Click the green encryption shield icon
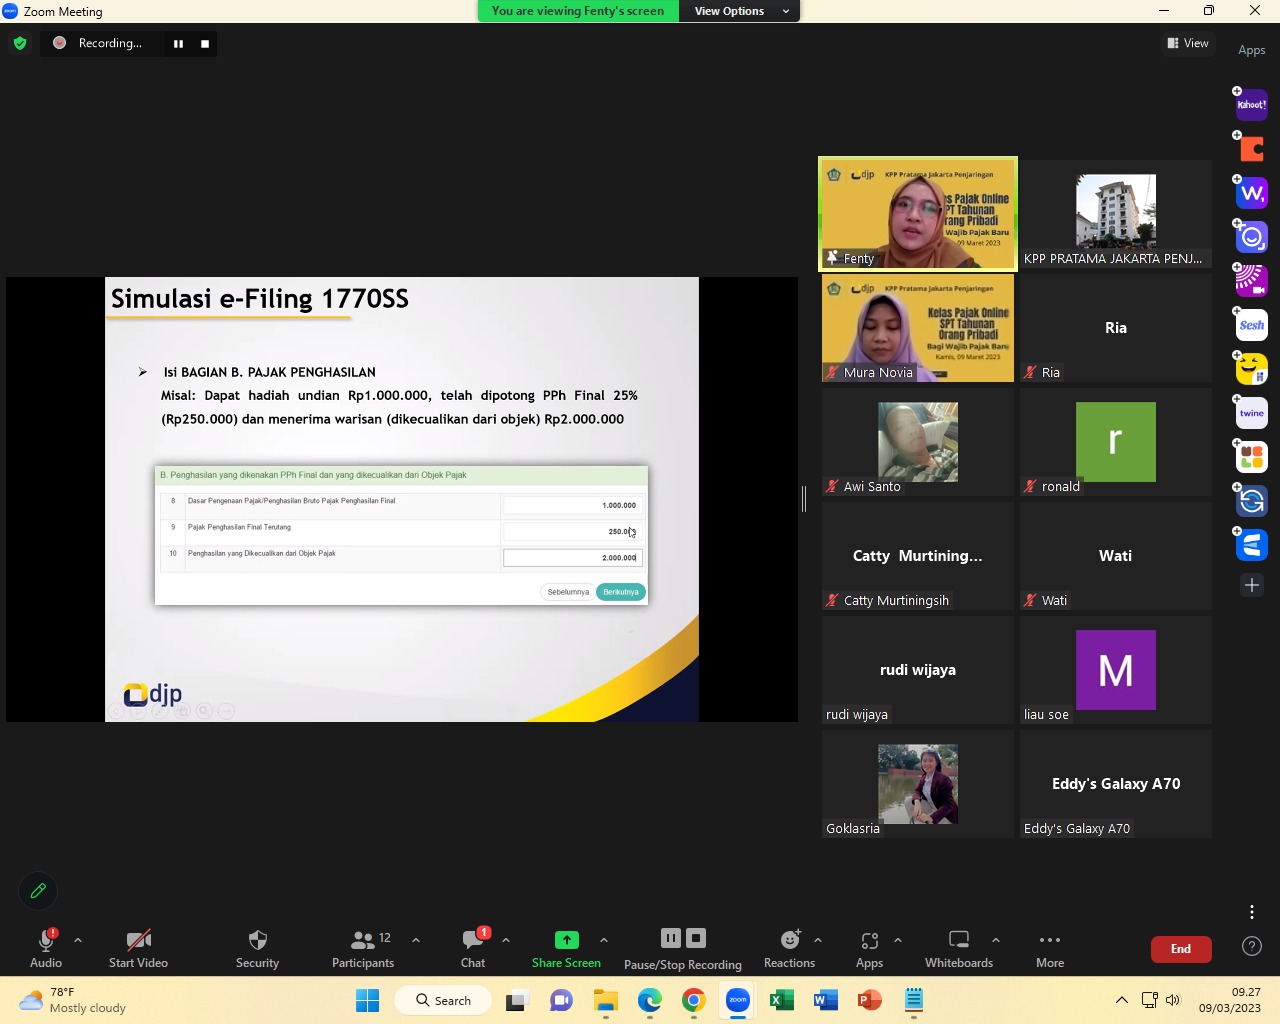The width and height of the screenshot is (1280, 1024). coord(20,43)
